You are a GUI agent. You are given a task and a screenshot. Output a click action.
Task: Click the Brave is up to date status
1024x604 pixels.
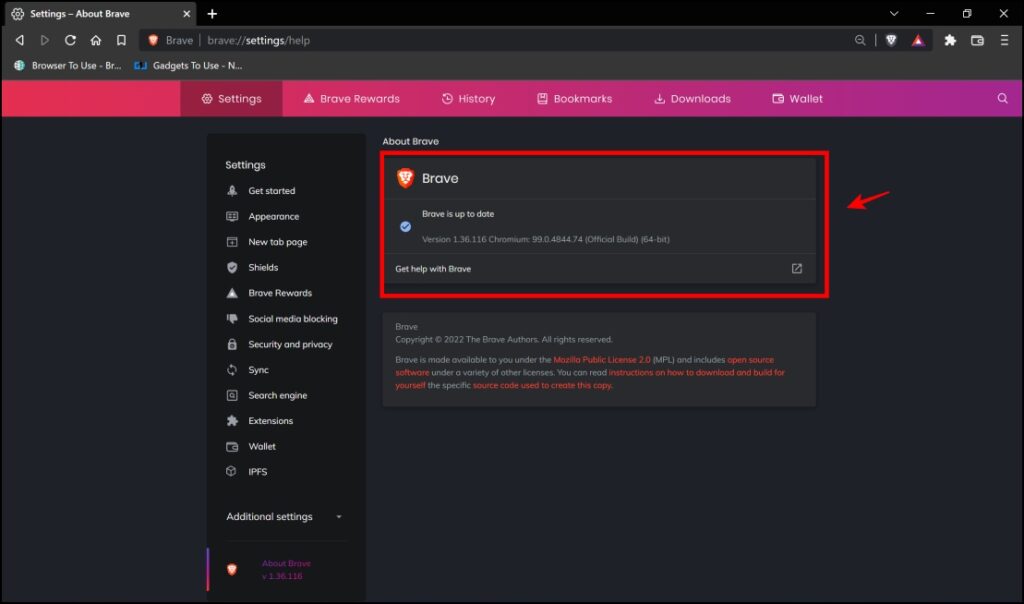coord(458,214)
